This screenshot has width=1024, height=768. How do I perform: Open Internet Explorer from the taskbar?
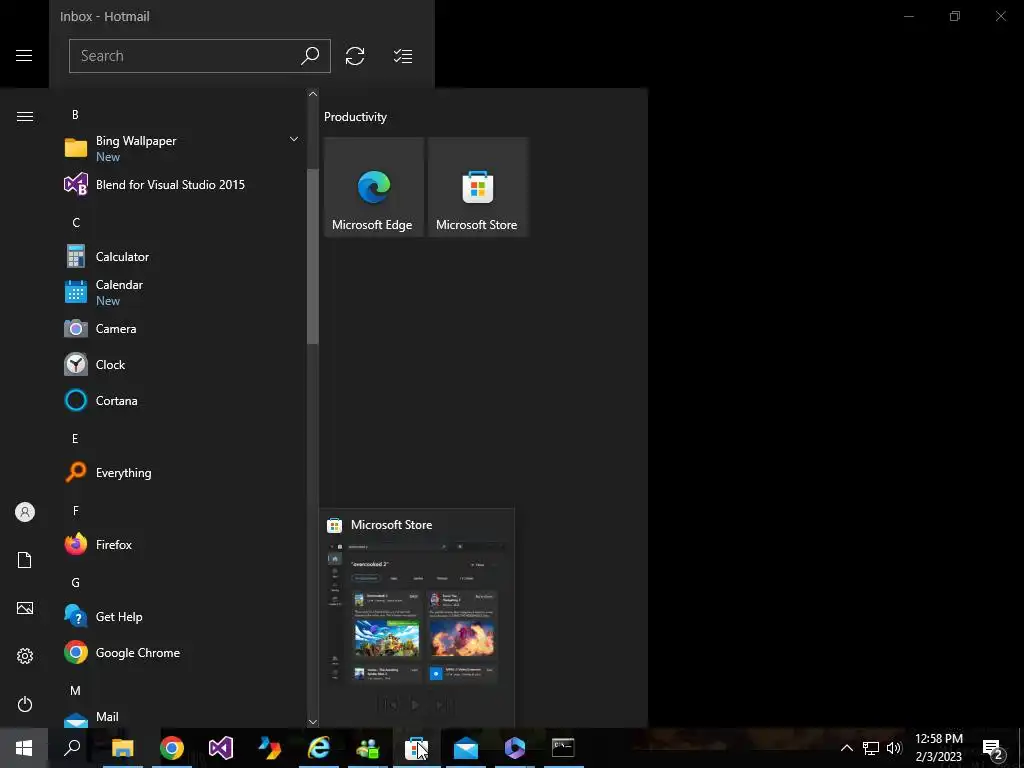click(319, 748)
